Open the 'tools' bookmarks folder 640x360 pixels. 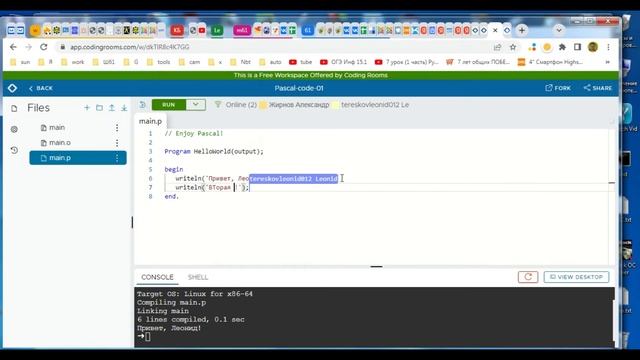point(158,62)
